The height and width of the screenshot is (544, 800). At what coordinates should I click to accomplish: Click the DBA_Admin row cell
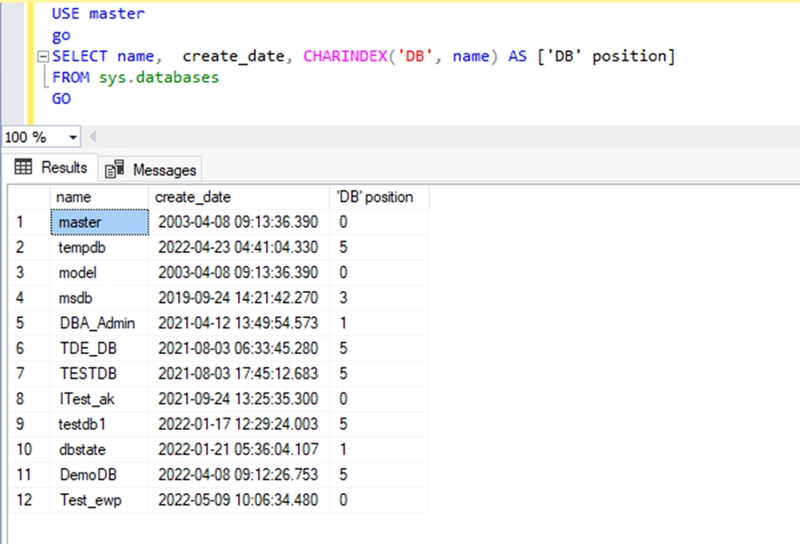point(99,323)
